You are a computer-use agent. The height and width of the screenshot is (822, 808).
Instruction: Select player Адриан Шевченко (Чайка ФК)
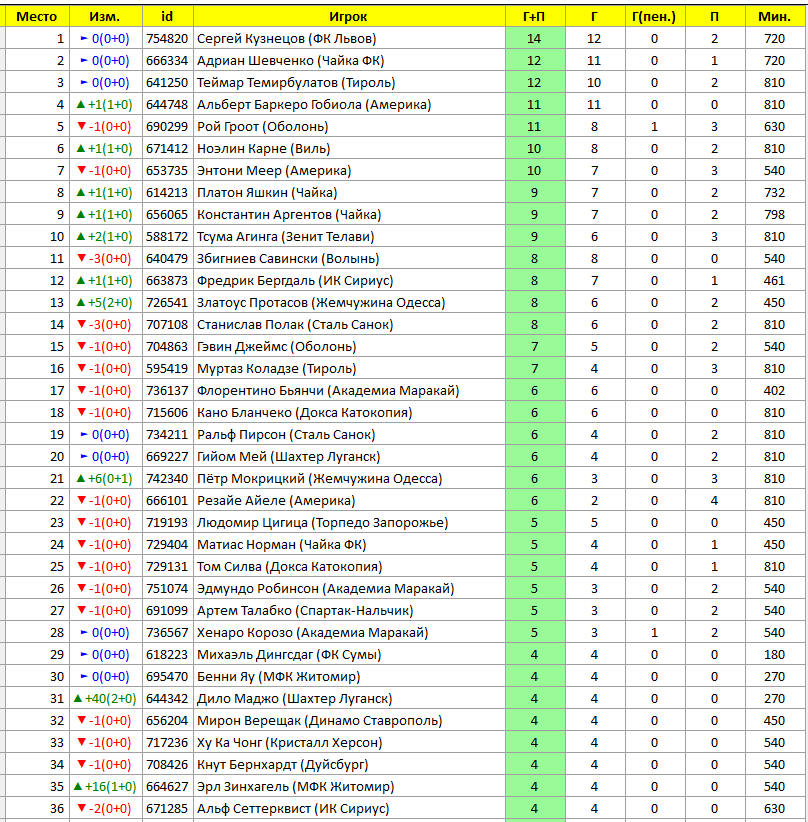click(x=290, y=61)
